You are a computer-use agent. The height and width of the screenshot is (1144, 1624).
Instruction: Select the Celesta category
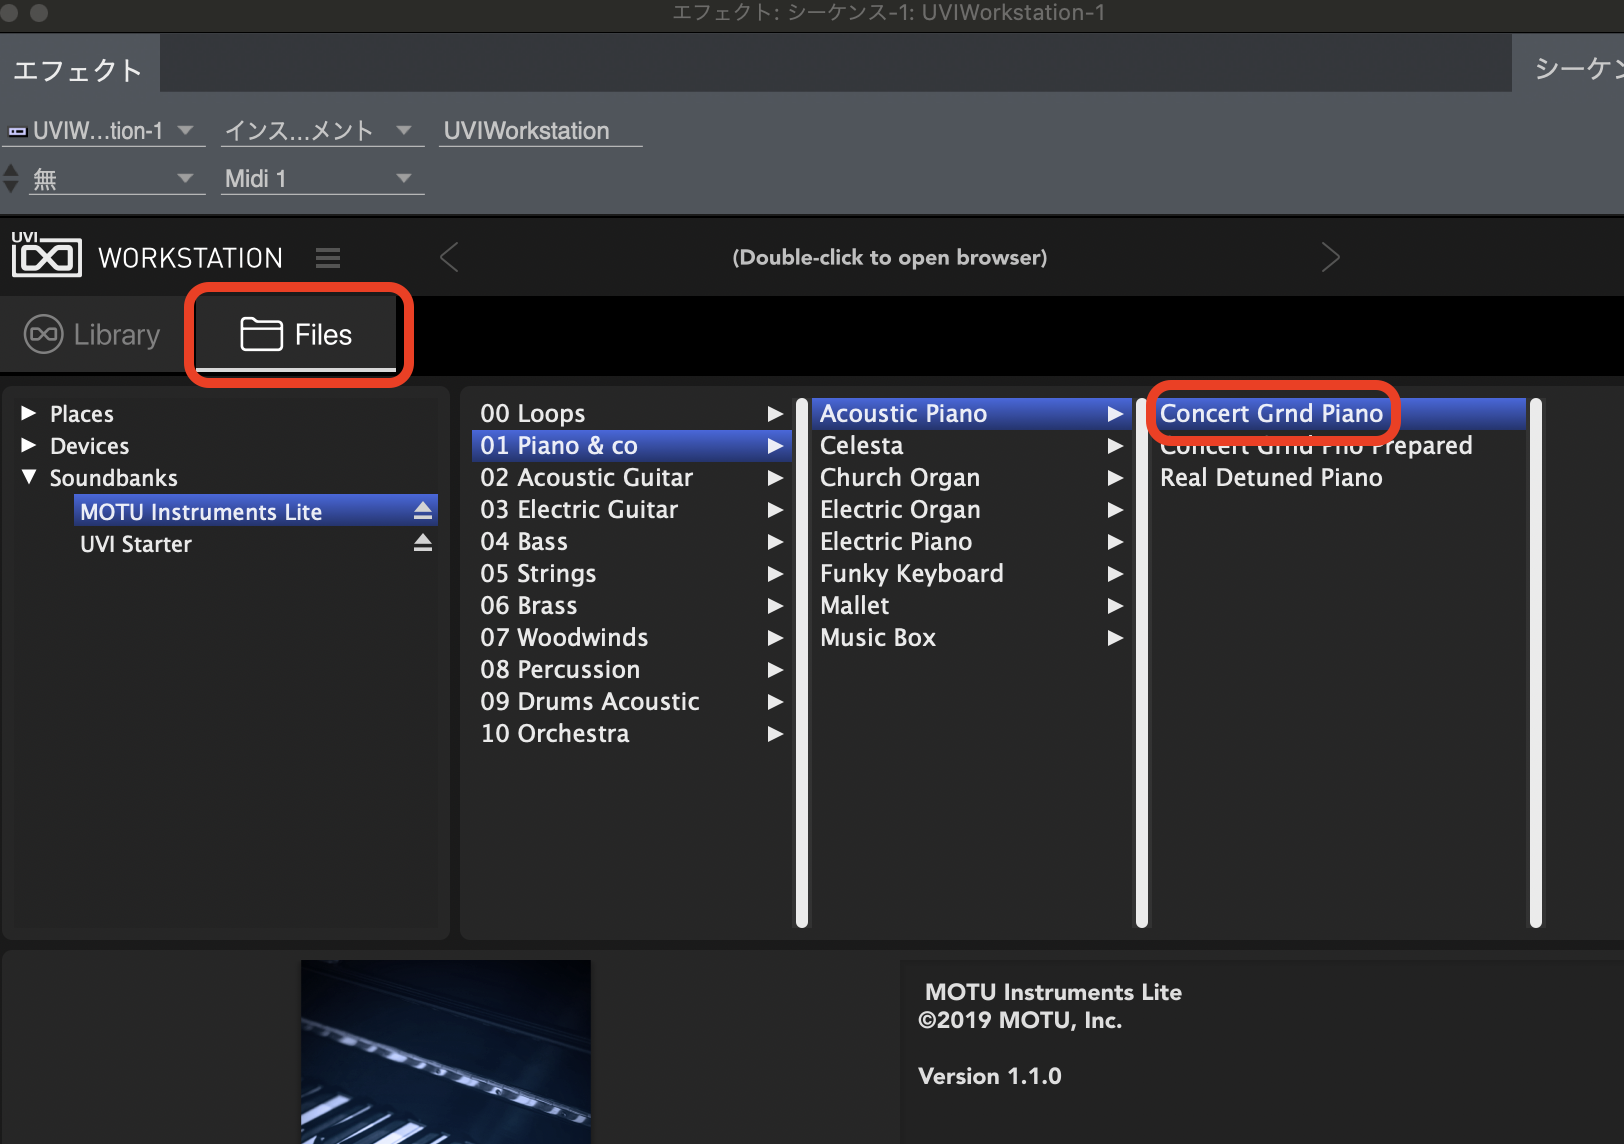(971, 445)
